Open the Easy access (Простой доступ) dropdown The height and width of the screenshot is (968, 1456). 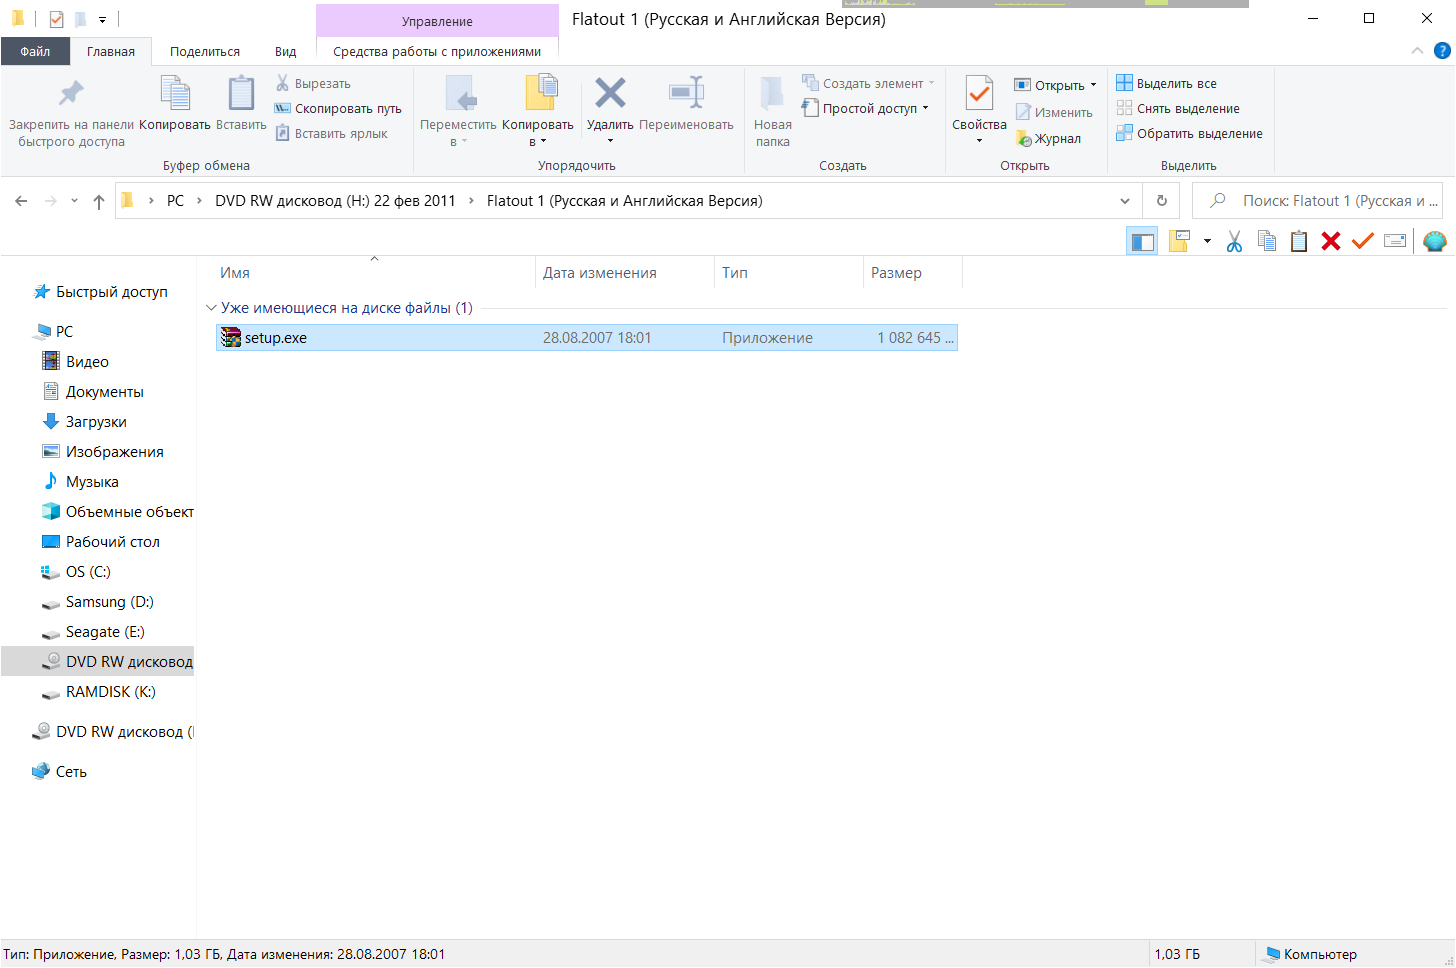(x=866, y=108)
